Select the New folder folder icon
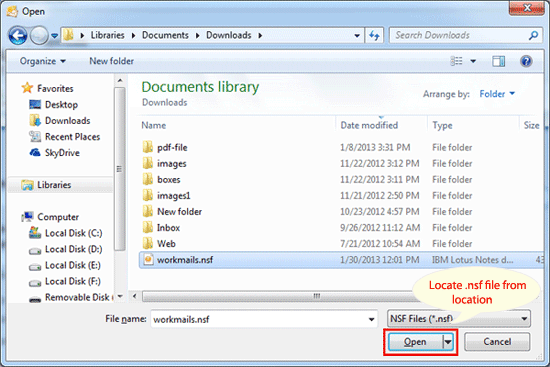The width and height of the screenshot is (550, 367). pyautogui.click(x=148, y=212)
